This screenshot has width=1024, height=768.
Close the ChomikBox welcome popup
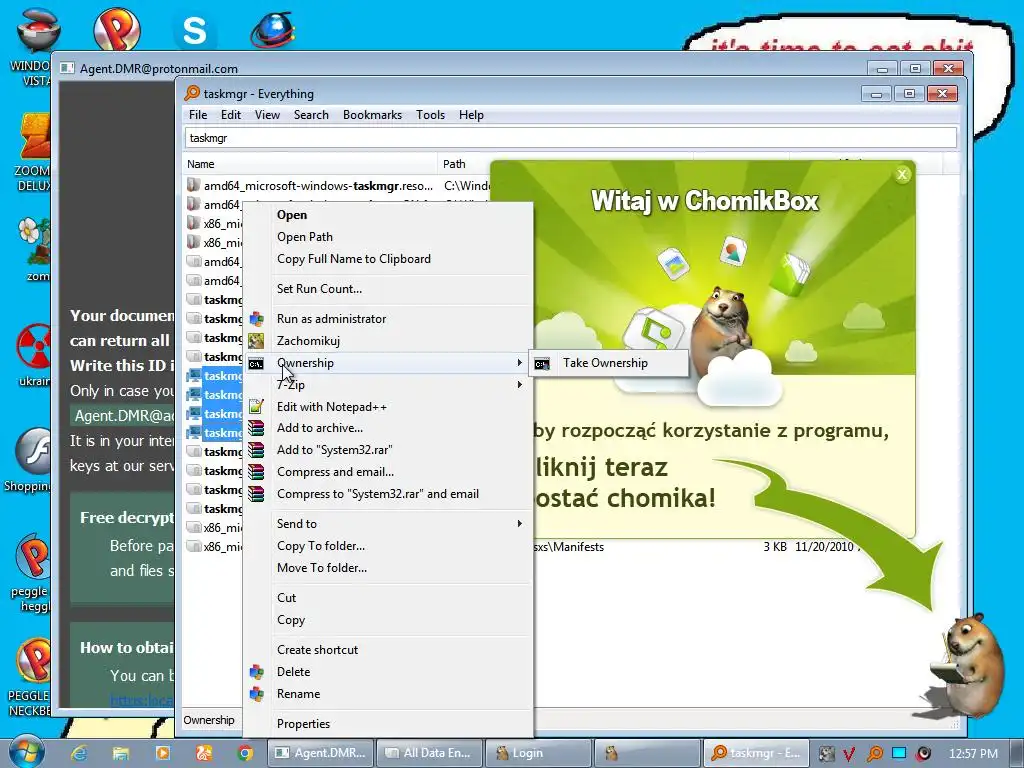pyautogui.click(x=902, y=174)
